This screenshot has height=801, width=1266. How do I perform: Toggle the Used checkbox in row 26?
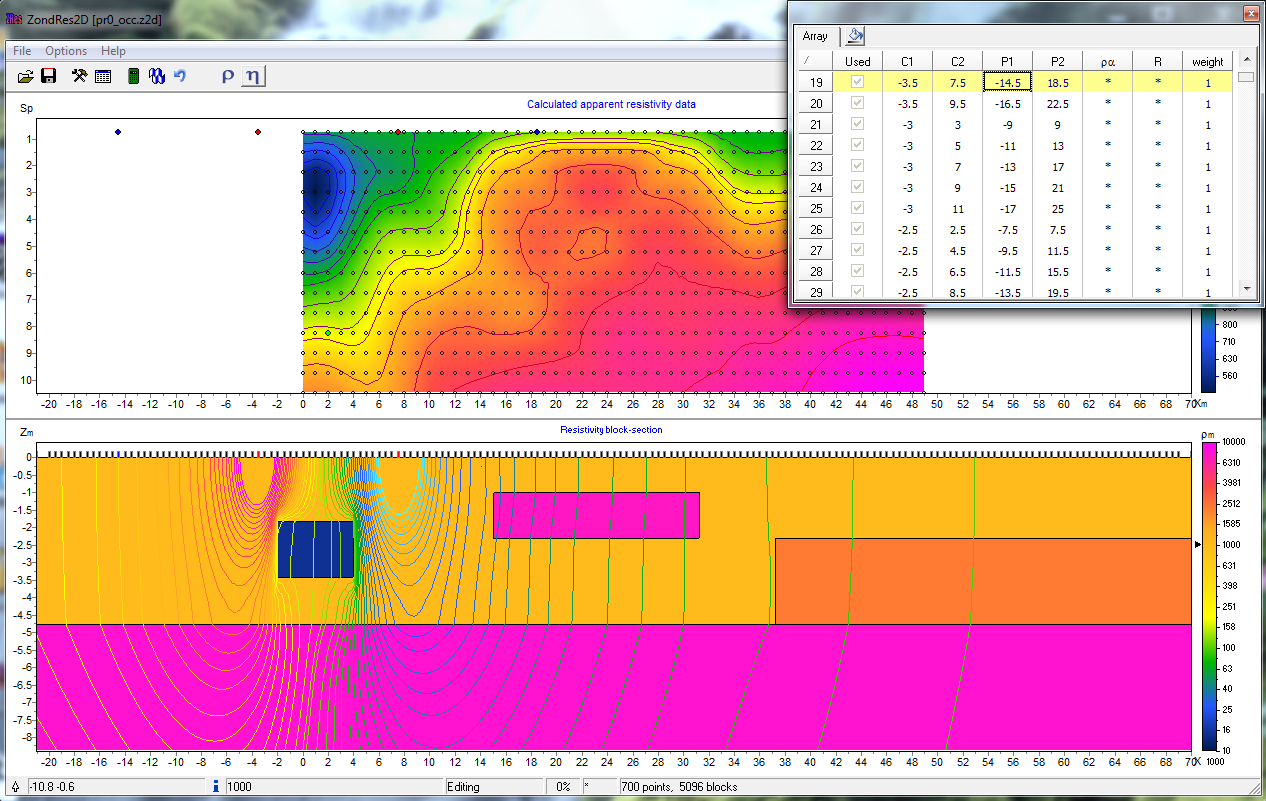(x=857, y=230)
